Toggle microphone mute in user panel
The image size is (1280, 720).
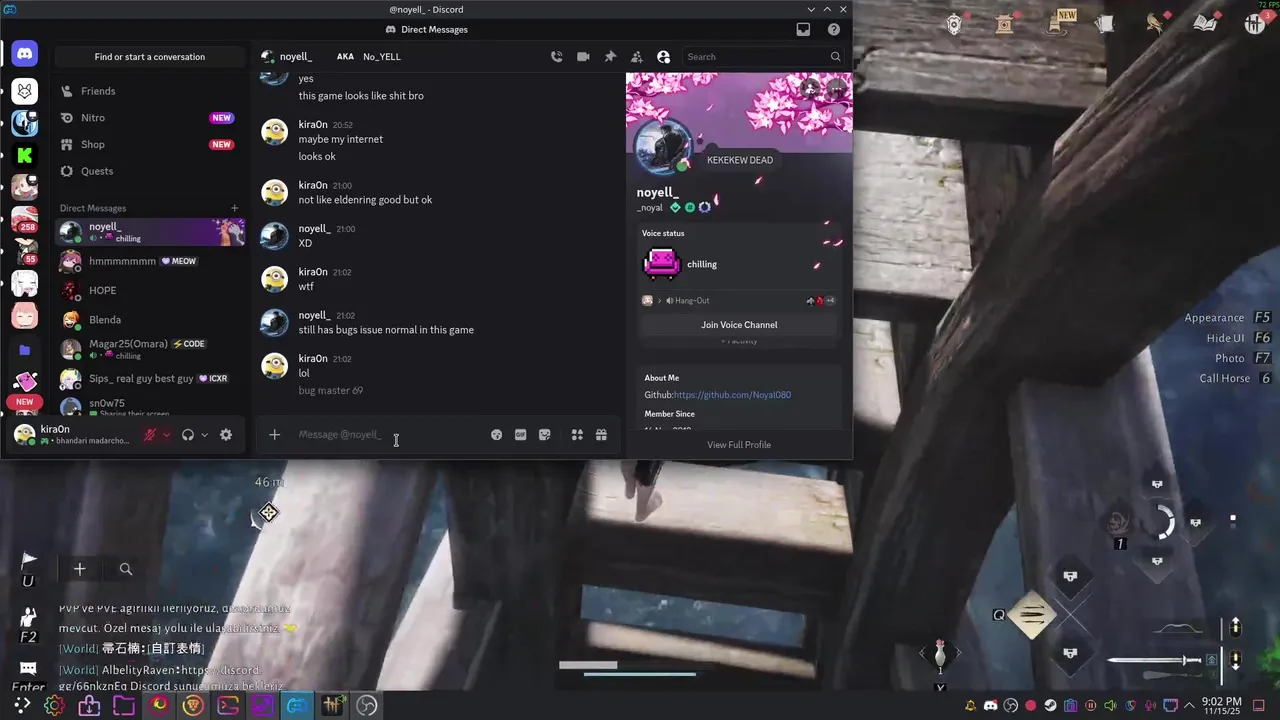click(151, 435)
